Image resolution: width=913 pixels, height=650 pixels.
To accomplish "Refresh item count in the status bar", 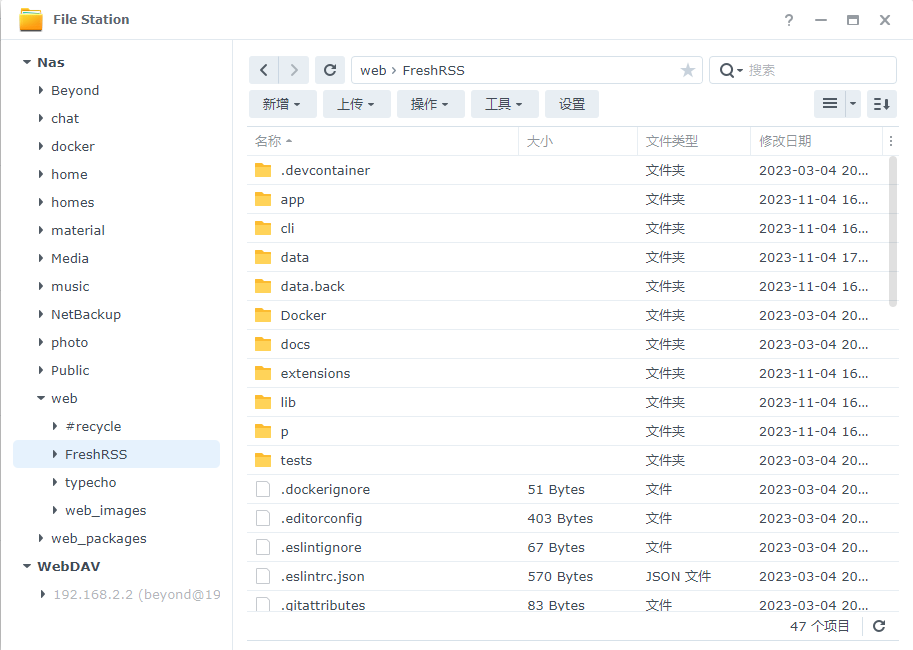I will (x=879, y=626).
